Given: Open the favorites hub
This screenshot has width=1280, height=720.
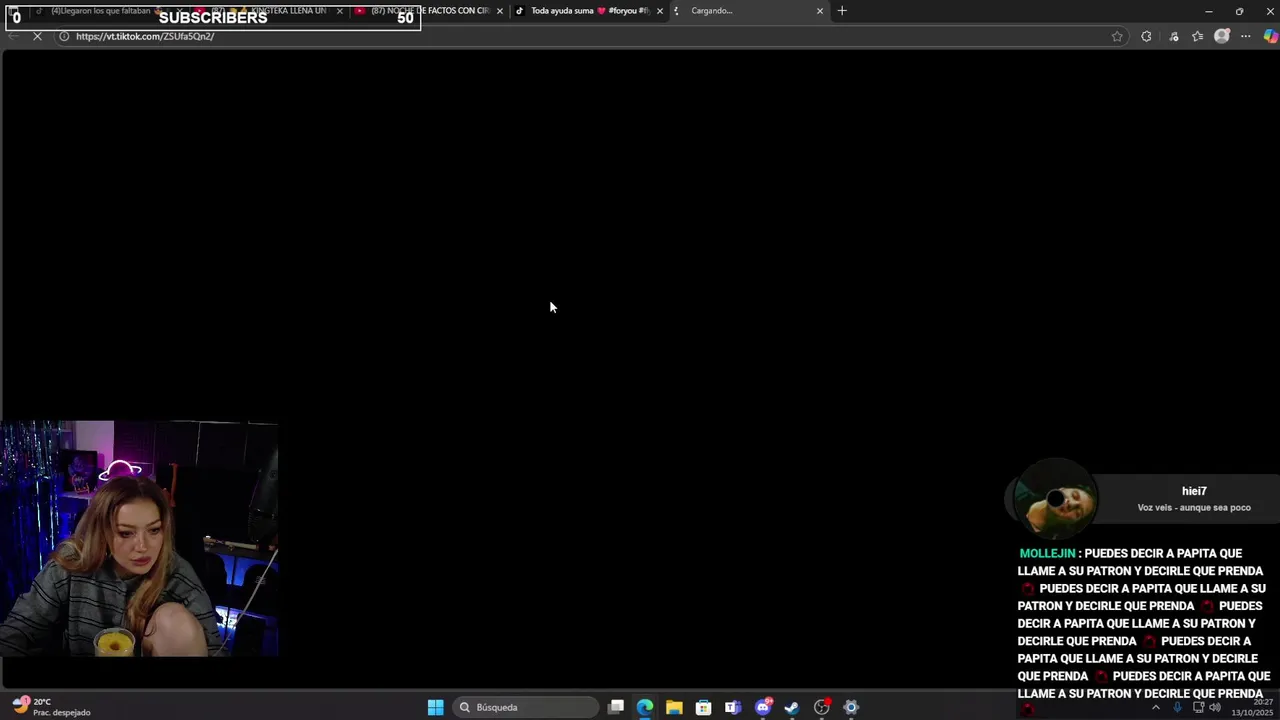Looking at the screenshot, I should [x=1197, y=36].
